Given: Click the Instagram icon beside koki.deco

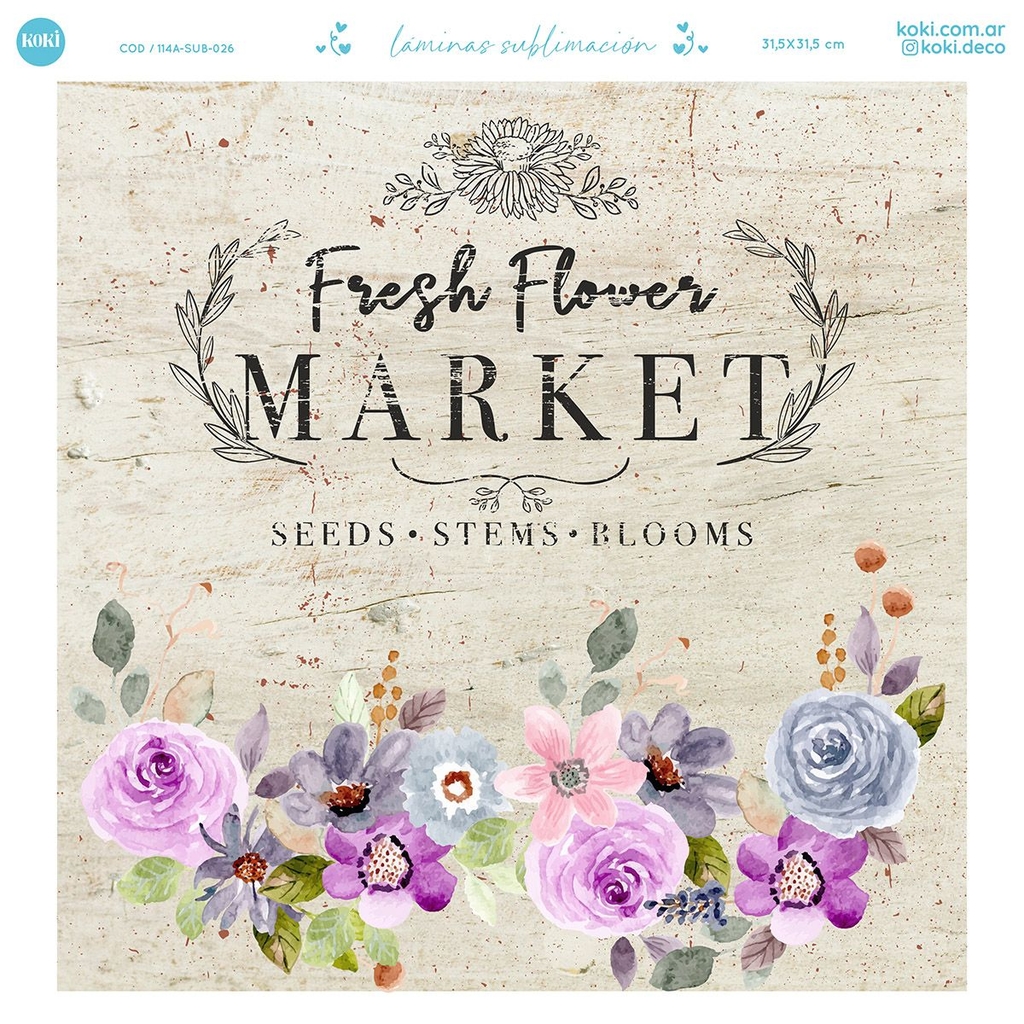Looking at the screenshot, I should (910, 48).
